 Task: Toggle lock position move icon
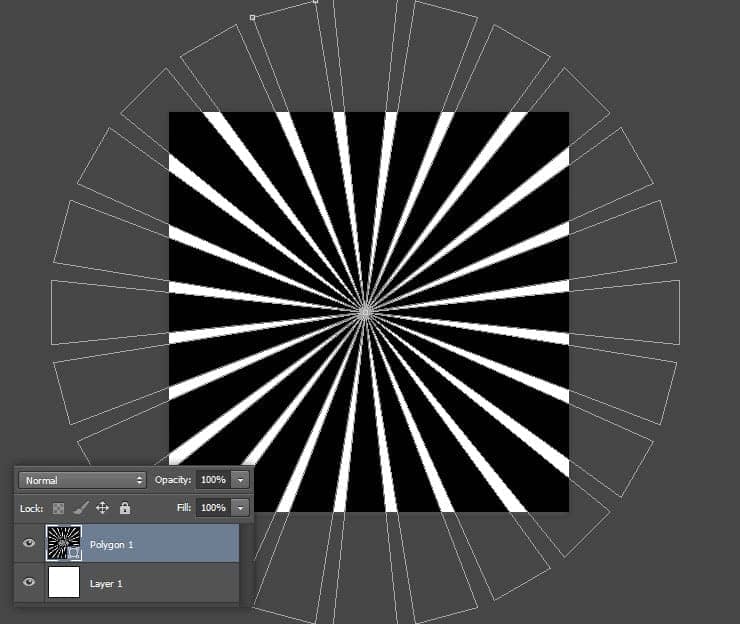[102, 508]
